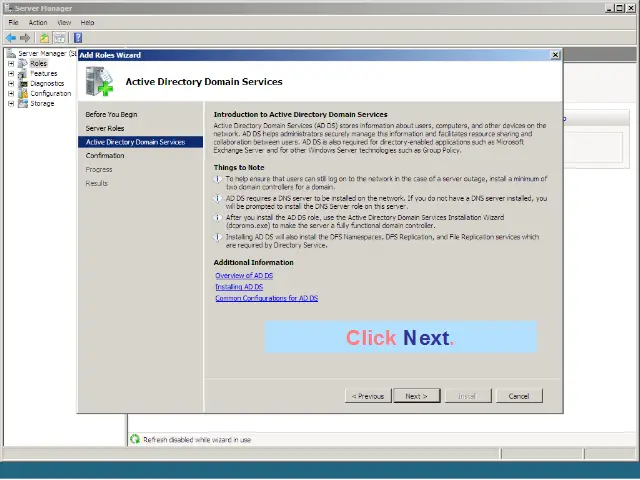The width and height of the screenshot is (640, 480).
Task: Click 'Refresh disabled while wizard in use' text
Action: (197, 440)
